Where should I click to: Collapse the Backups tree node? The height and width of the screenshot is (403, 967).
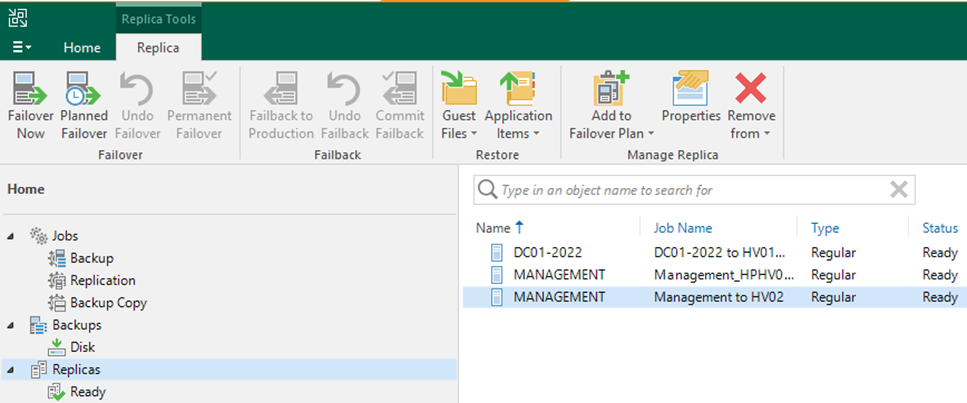click(x=12, y=325)
